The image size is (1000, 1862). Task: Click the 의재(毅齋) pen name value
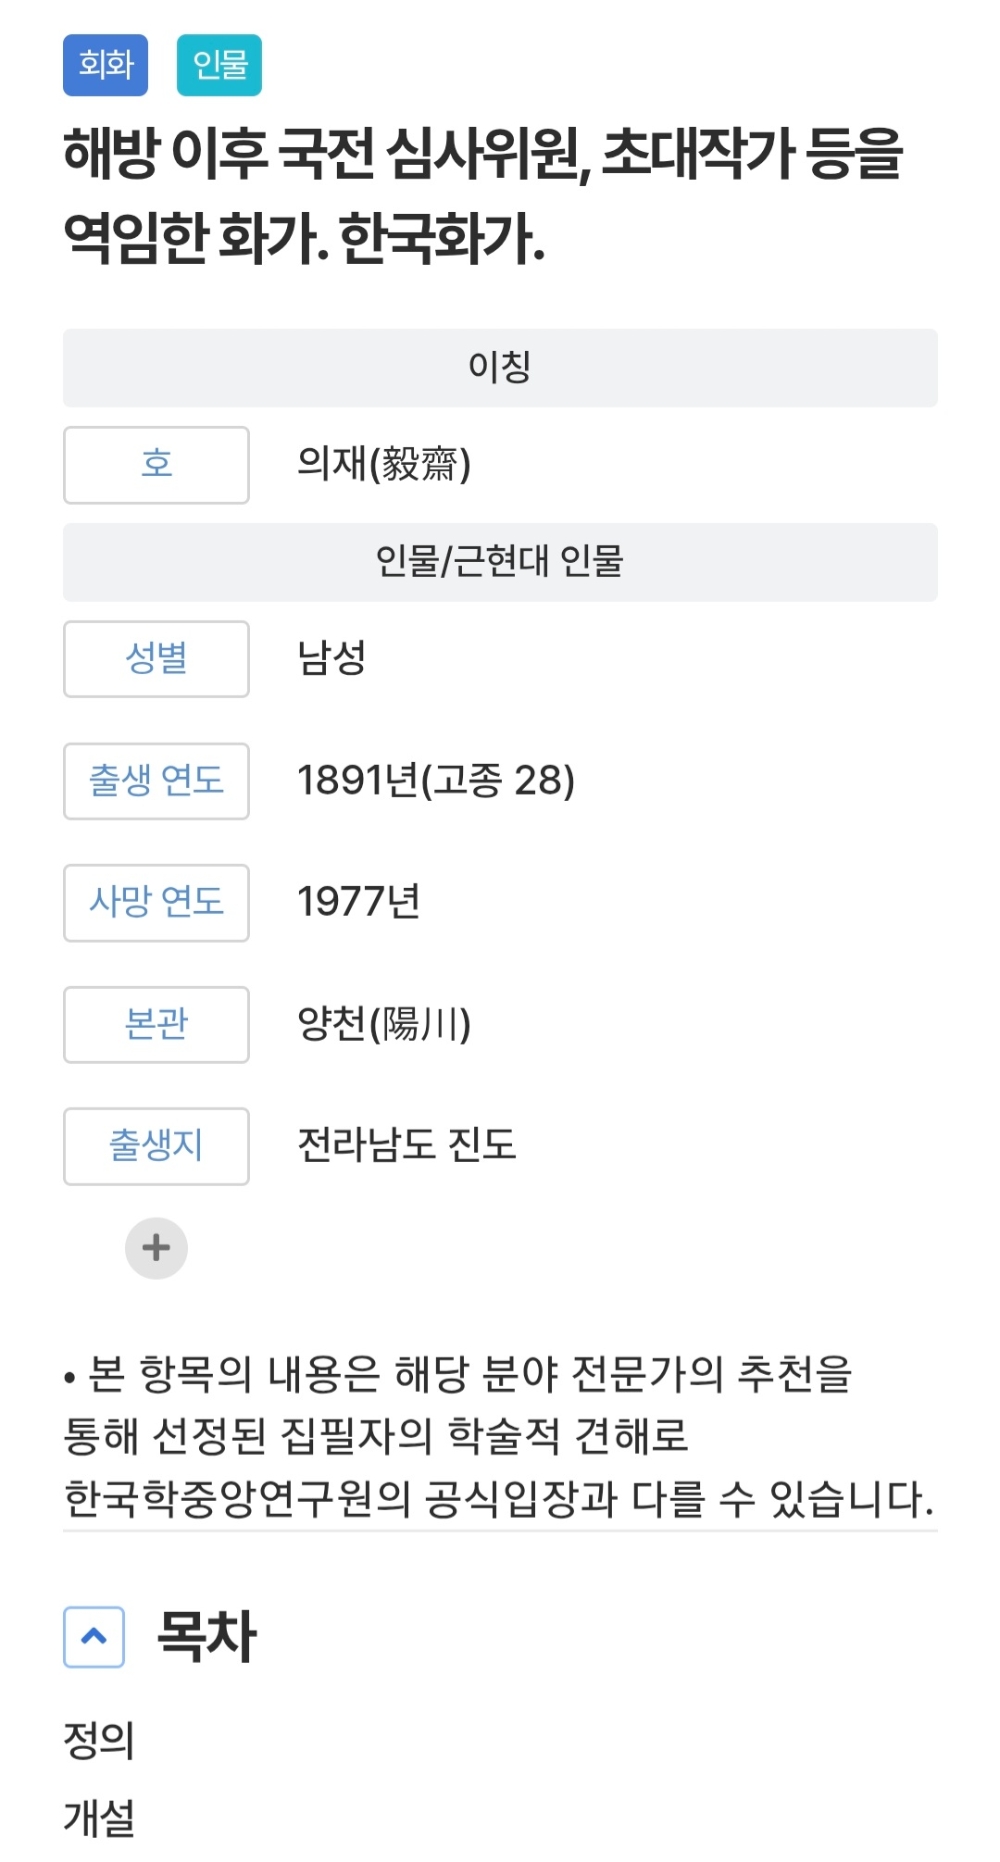pos(384,464)
